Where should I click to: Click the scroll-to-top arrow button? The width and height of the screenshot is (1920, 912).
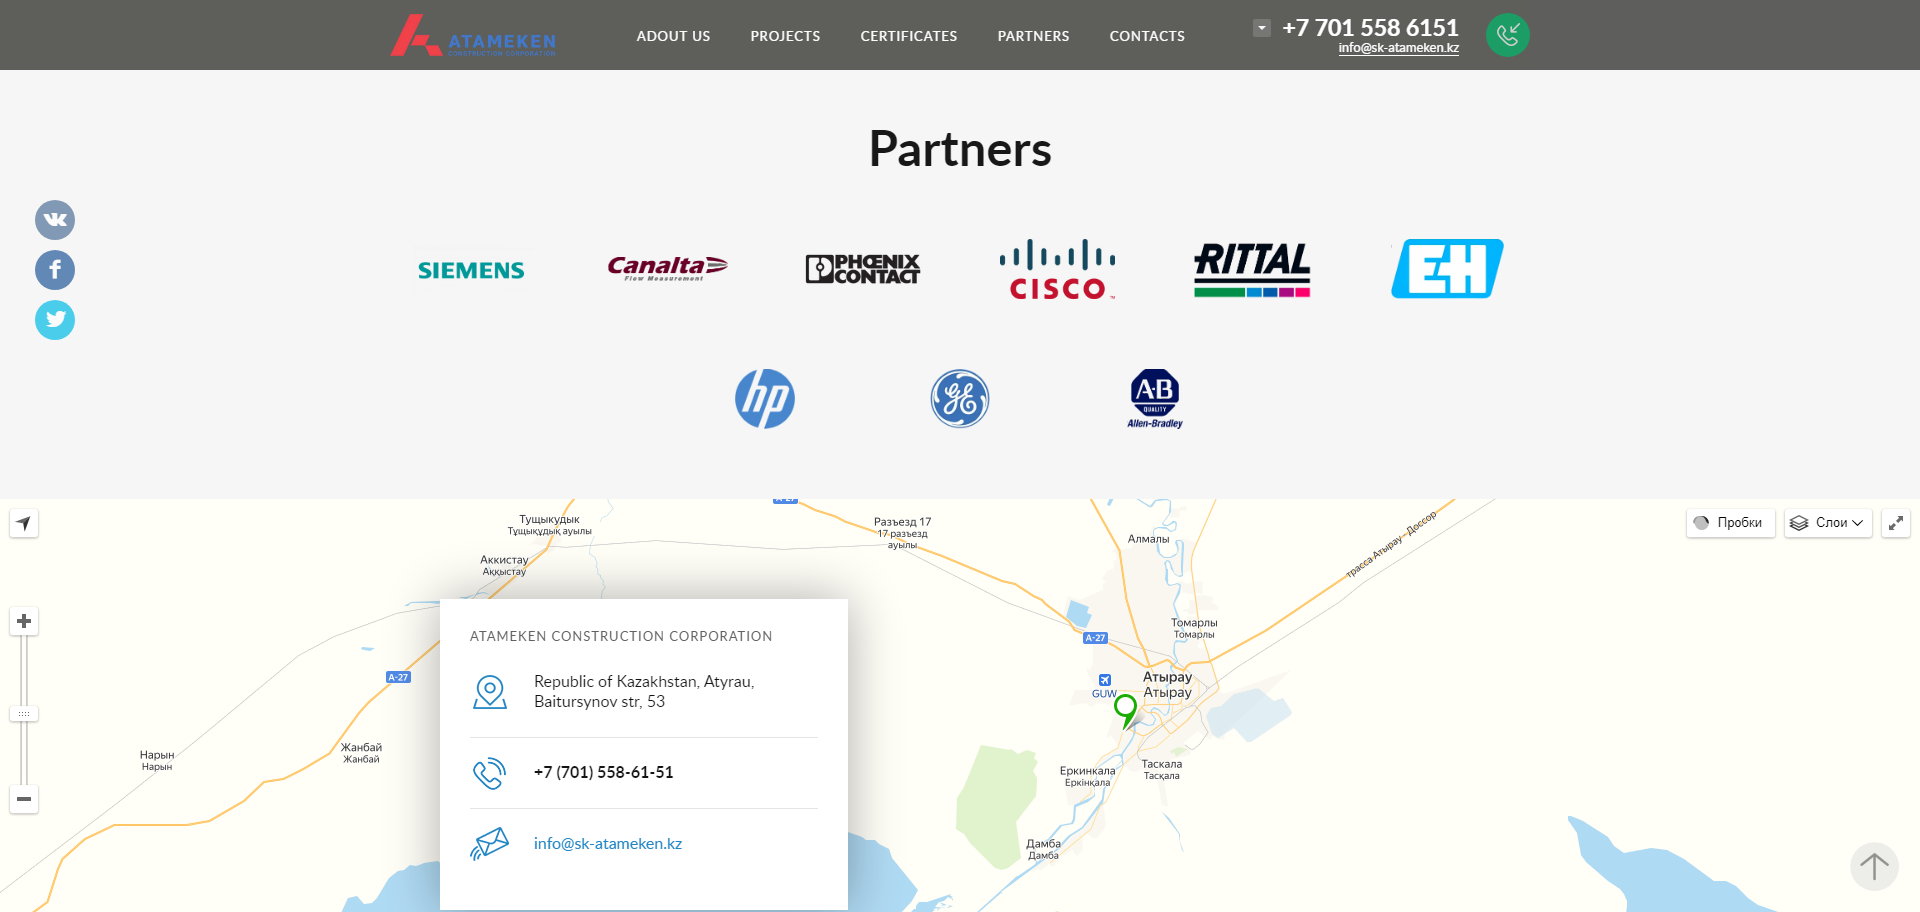pyautogui.click(x=1874, y=866)
